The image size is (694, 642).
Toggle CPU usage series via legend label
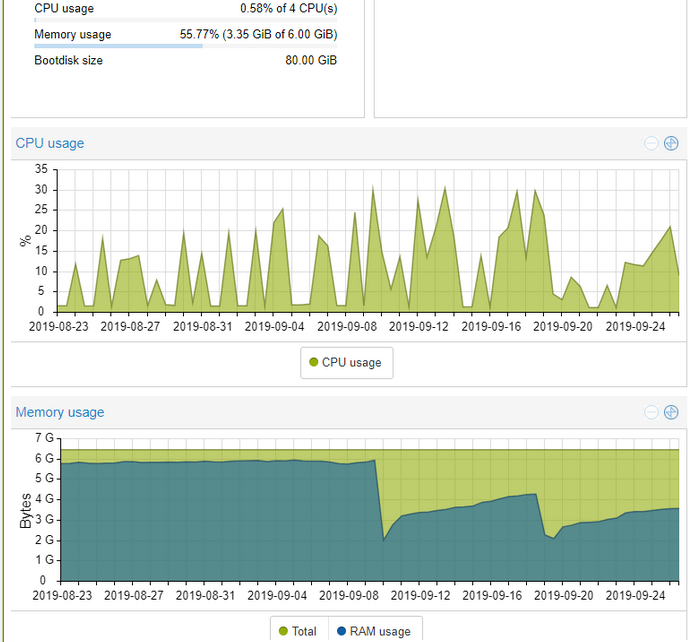(x=351, y=363)
